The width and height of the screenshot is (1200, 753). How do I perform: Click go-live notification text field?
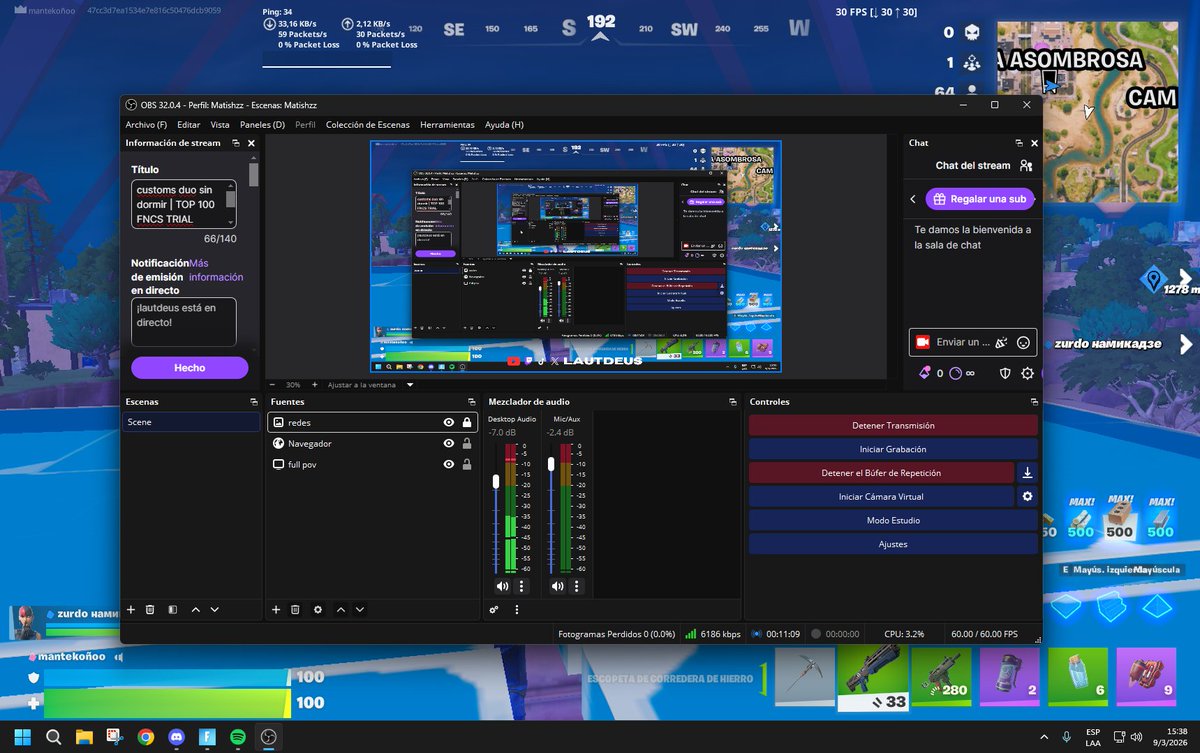tap(183, 322)
